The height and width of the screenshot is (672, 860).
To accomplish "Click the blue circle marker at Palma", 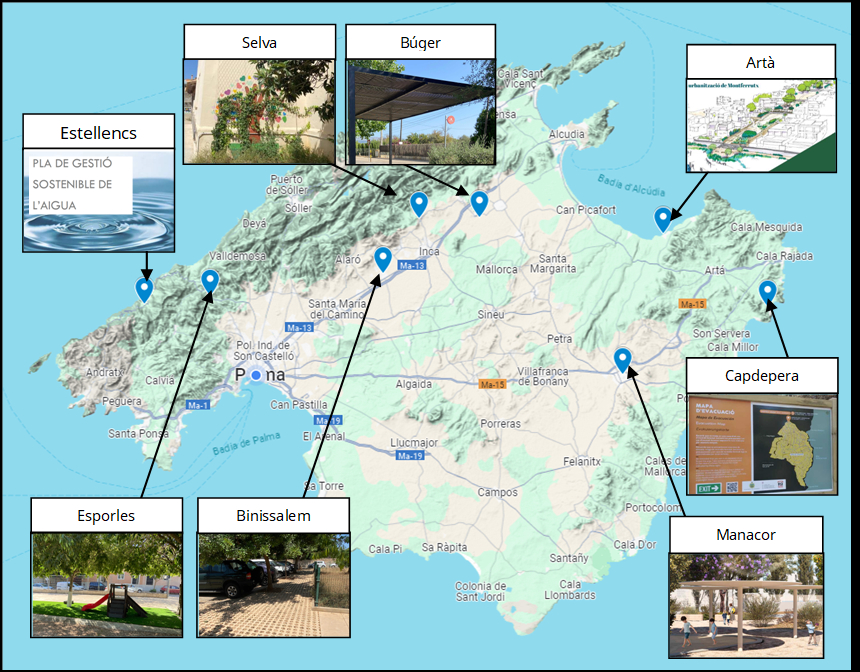I will pyautogui.click(x=256, y=374).
